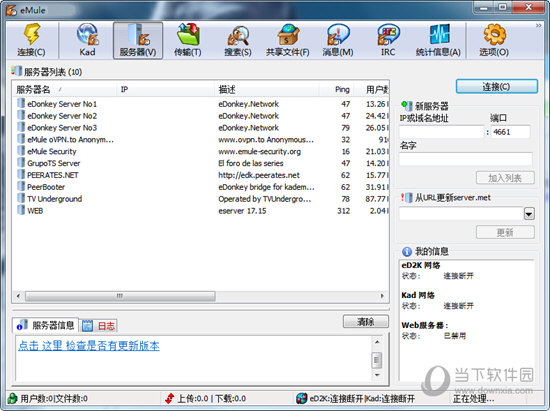Click server icon of eDonkey Server No1
The image size is (550, 411).
tap(21, 103)
